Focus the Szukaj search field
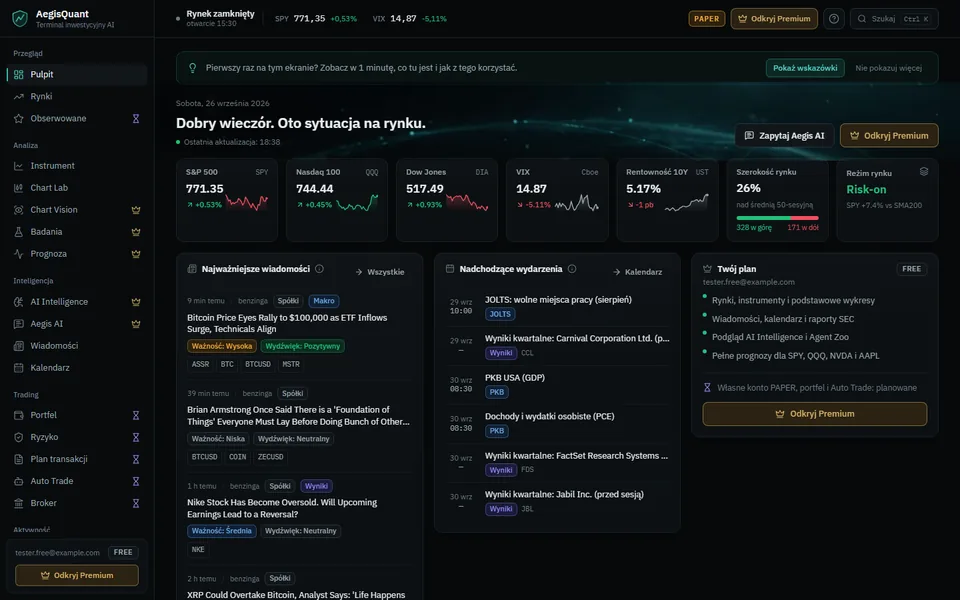The height and width of the screenshot is (600, 960). pyautogui.click(x=894, y=19)
